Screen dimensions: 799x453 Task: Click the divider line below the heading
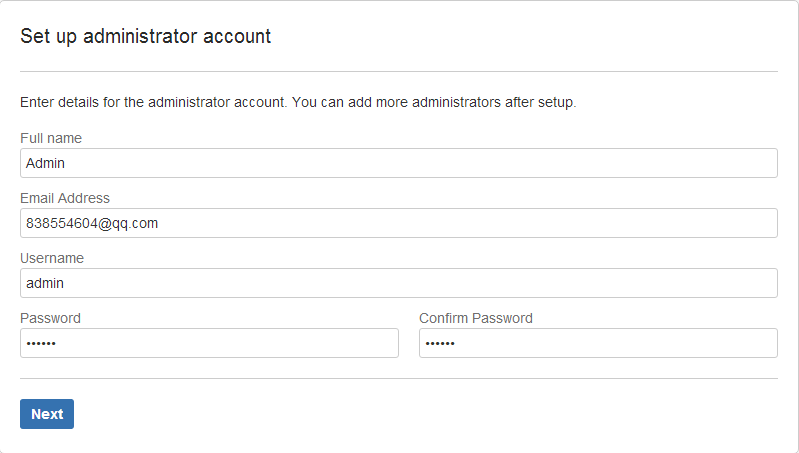point(398,72)
